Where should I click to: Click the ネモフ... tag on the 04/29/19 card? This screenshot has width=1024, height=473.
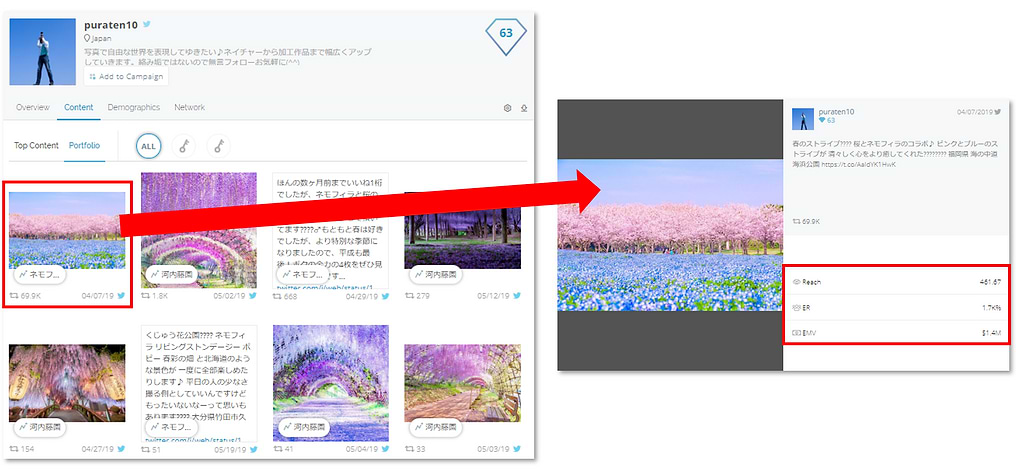coord(302,276)
